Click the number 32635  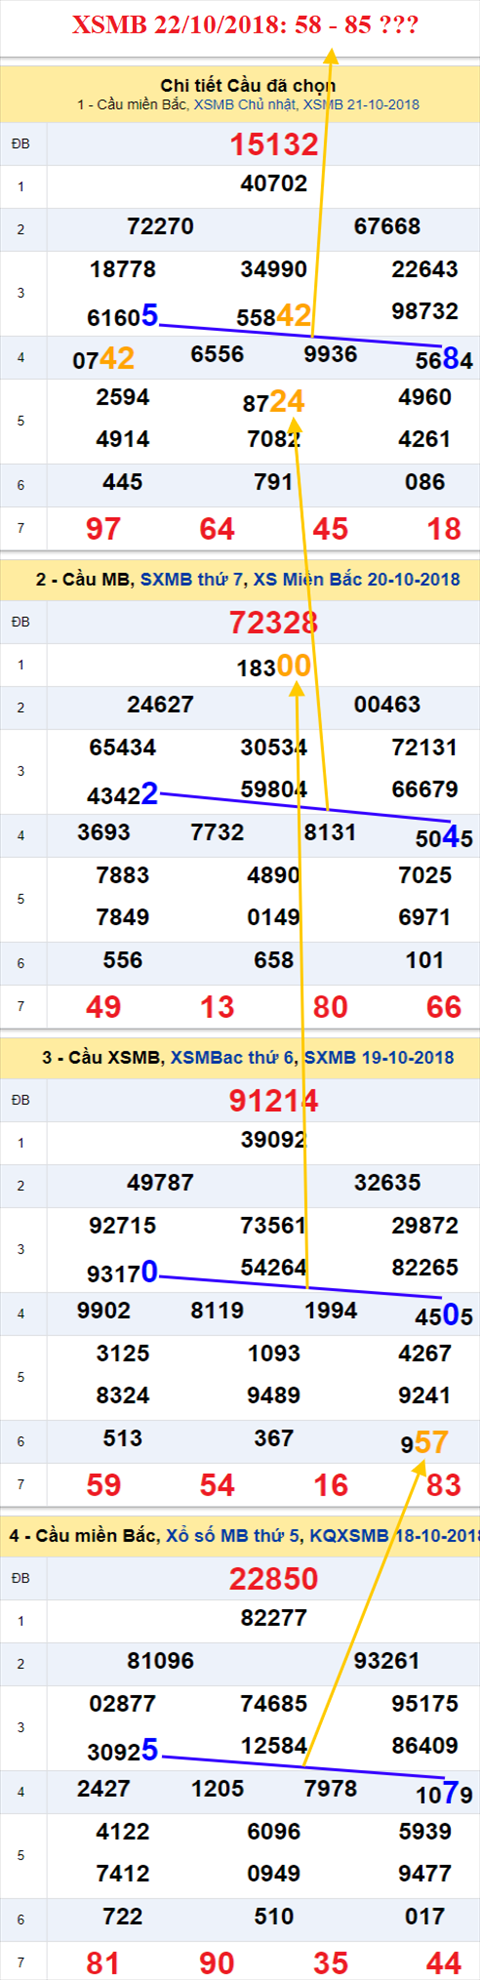(387, 1182)
